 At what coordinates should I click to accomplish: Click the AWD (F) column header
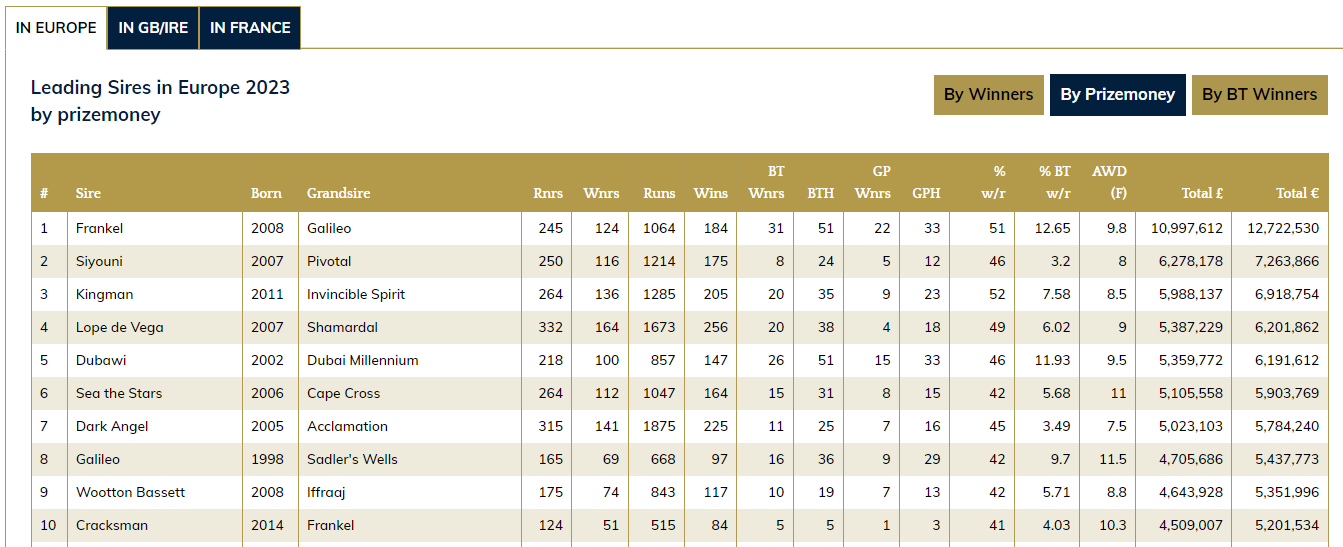click(x=1109, y=182)
